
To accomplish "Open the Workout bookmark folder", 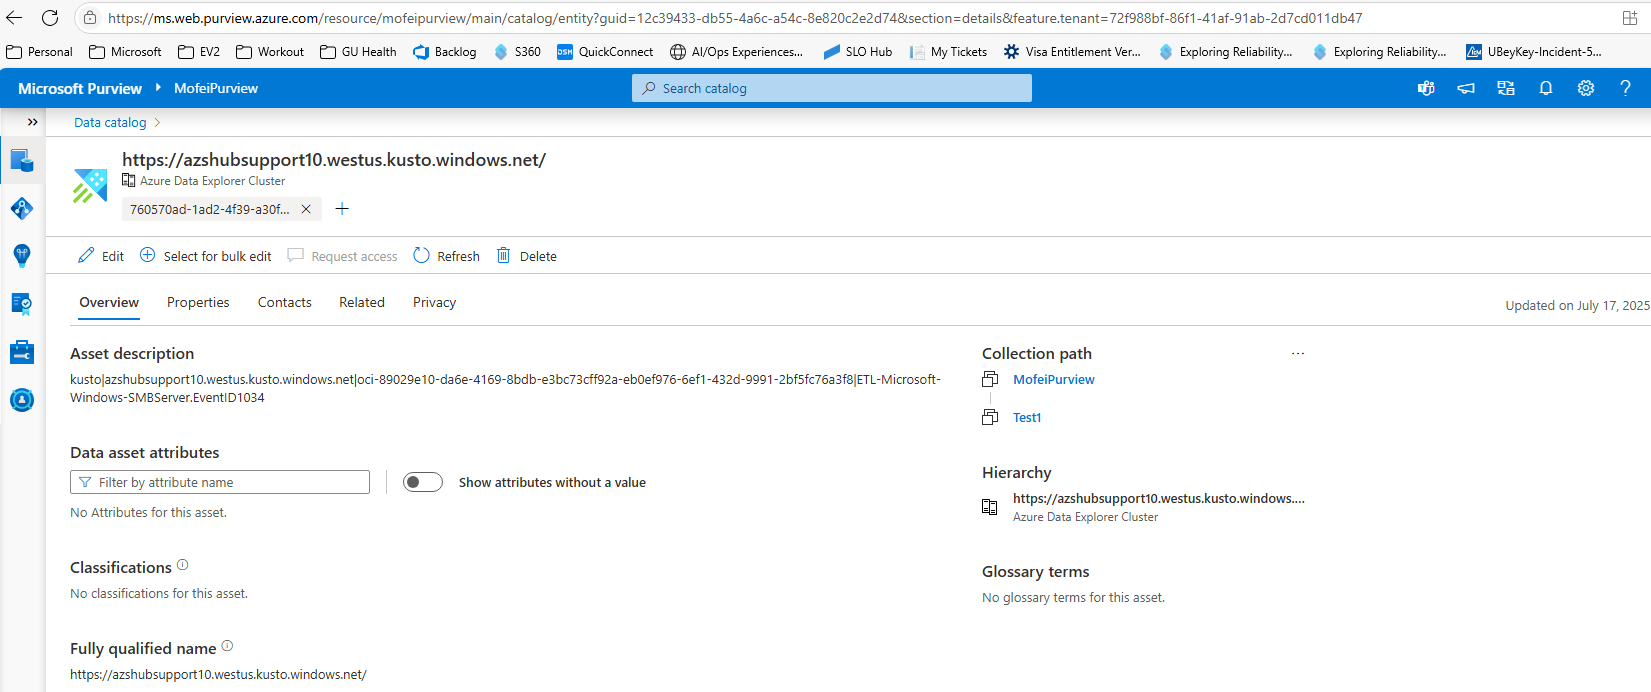I will point(270,52).
